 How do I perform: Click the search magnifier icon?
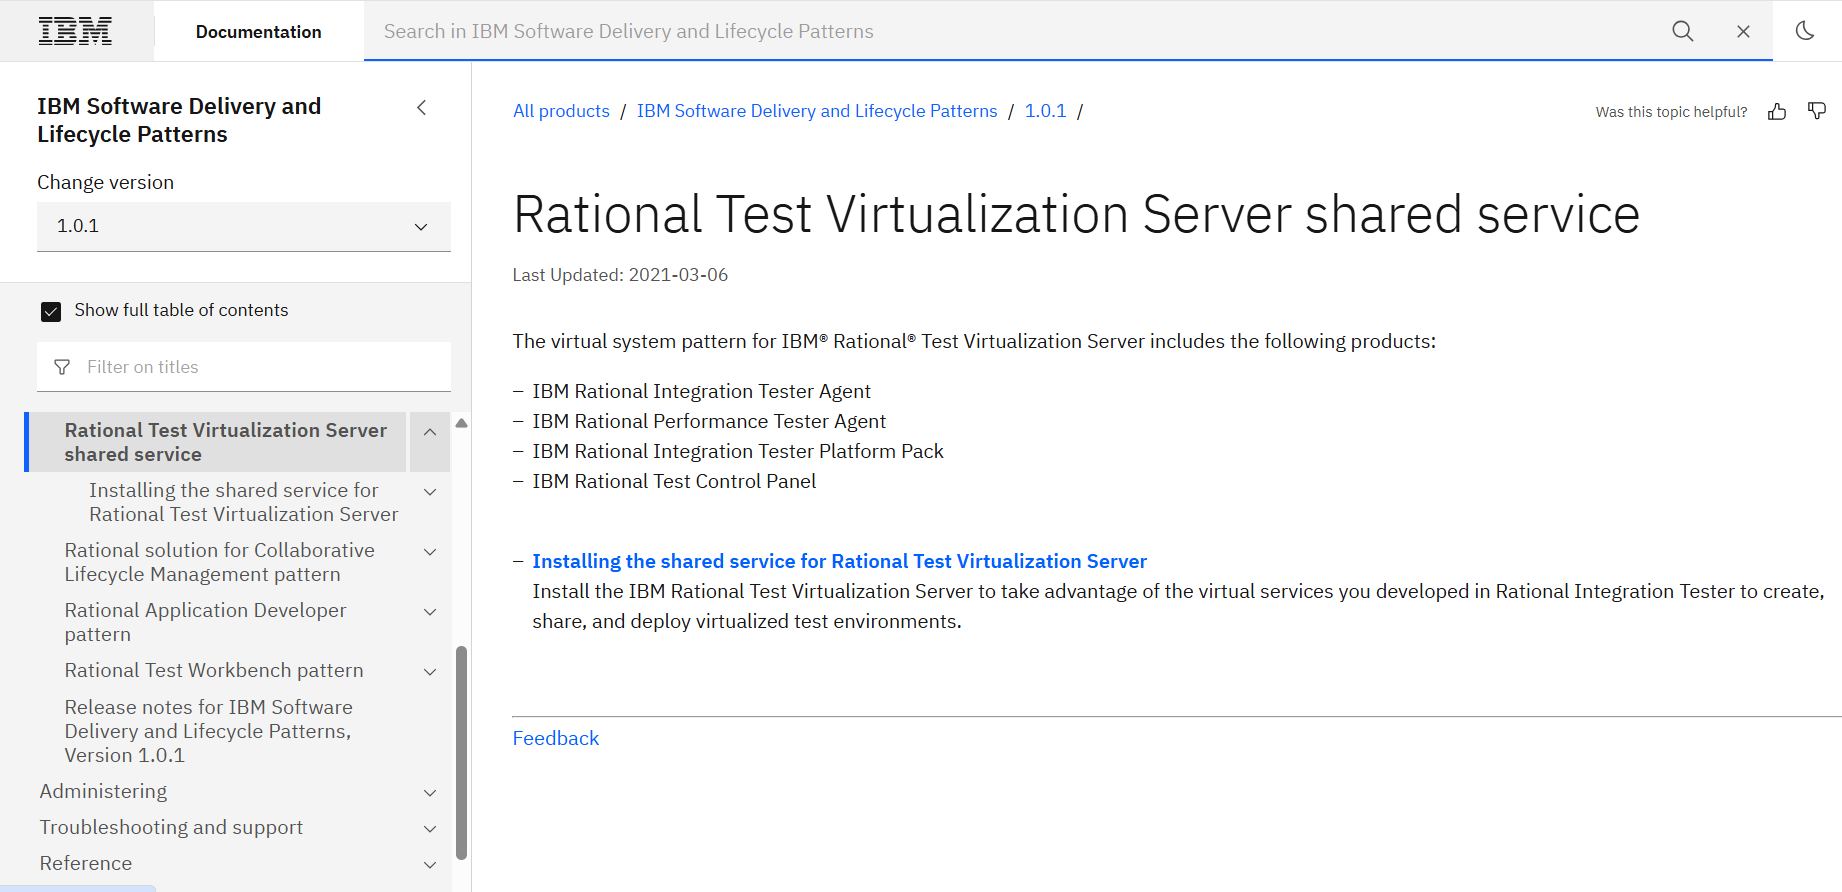pos(1683,31)
